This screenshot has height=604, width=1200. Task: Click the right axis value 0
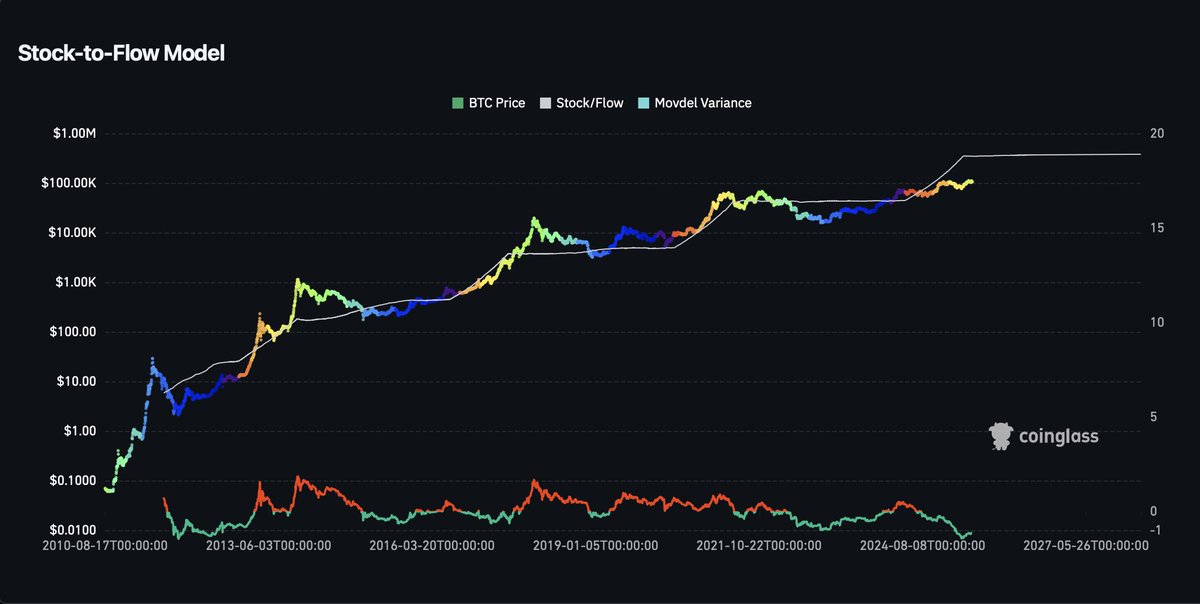tap(1153, 511)
